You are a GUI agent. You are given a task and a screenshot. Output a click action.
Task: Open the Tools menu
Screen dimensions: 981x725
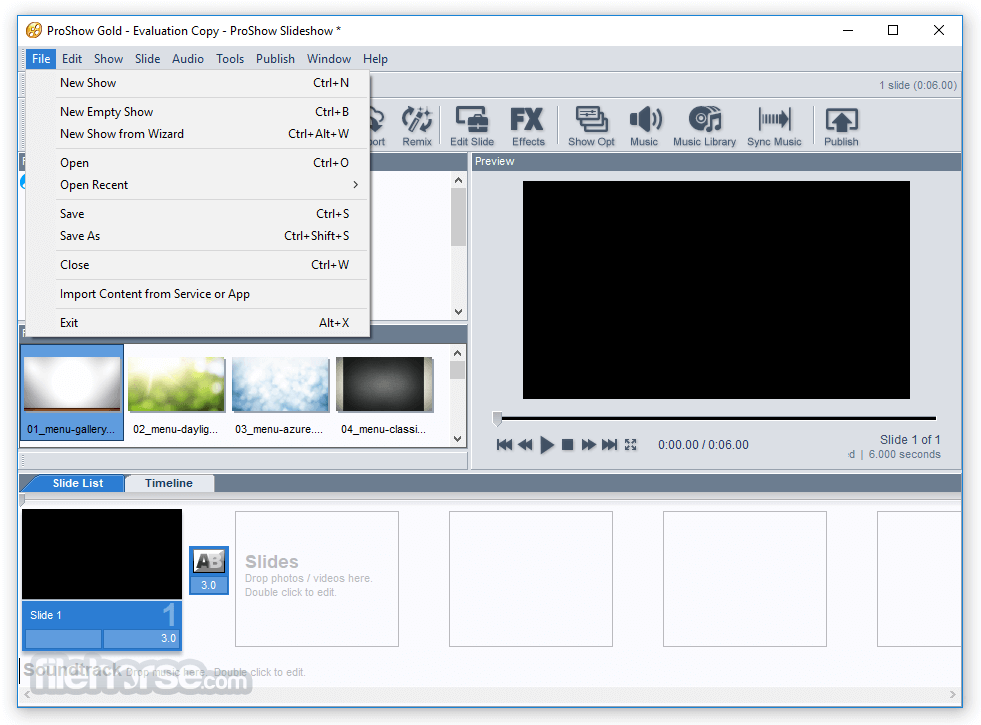230,59
